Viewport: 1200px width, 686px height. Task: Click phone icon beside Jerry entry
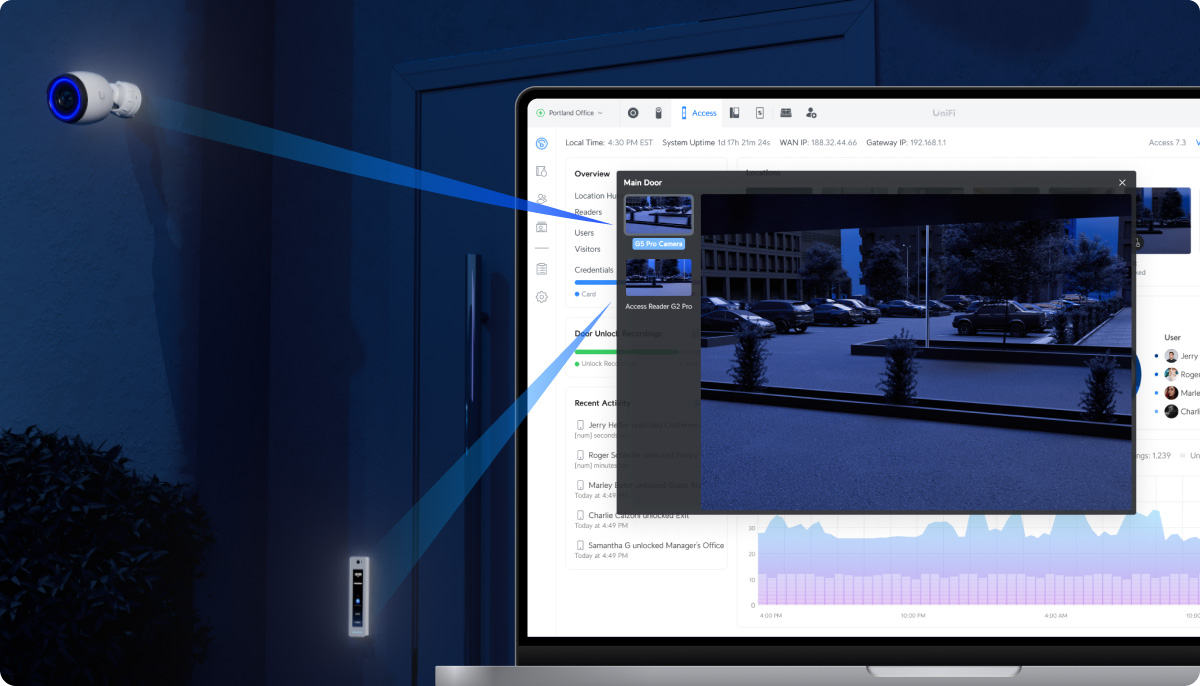coord(580,425)
